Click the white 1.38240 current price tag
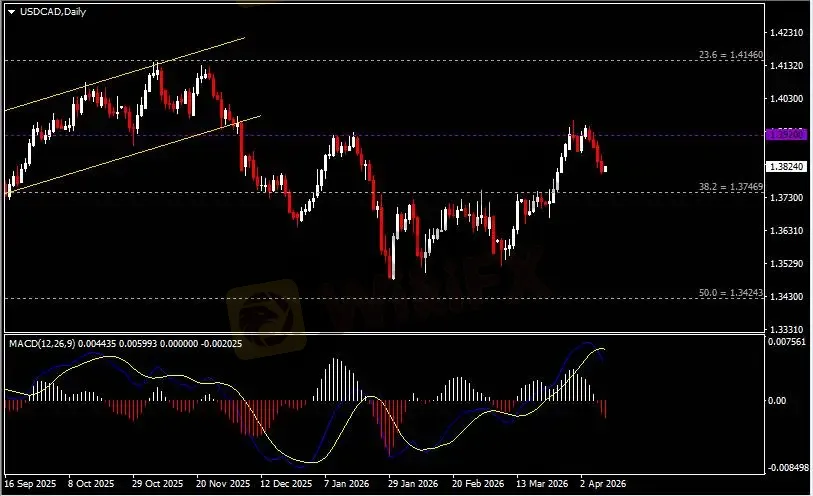This screenshot has width=813, height=496. (782, 167)
